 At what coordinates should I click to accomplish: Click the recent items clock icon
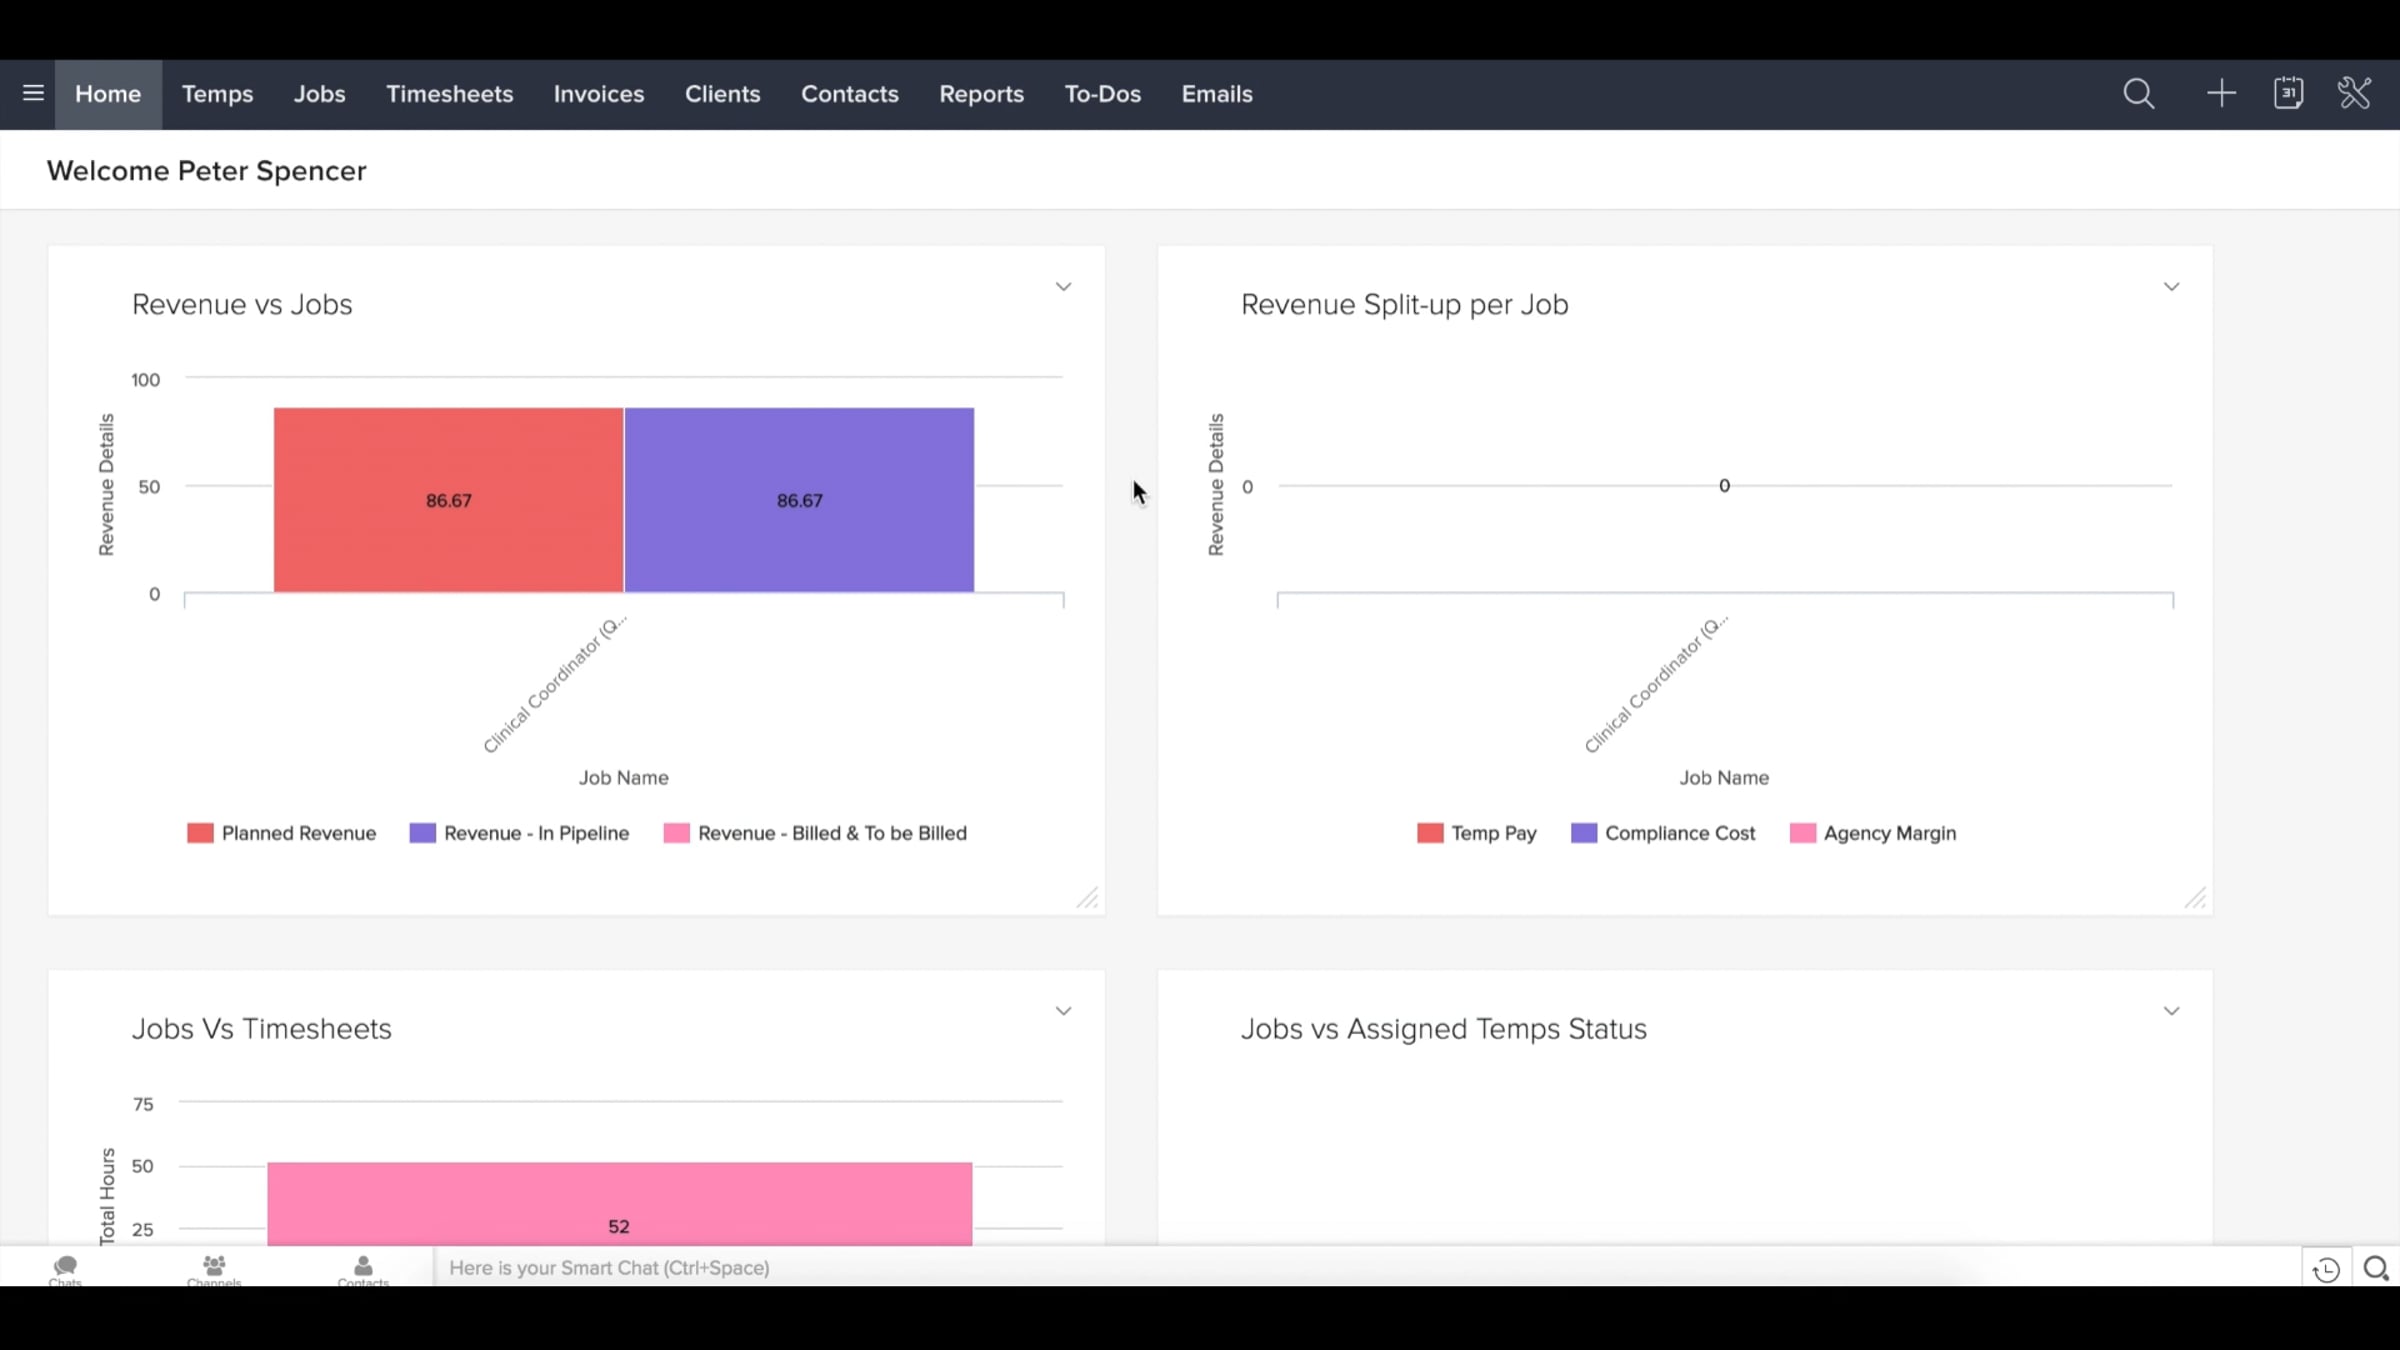(2326, 1269)
